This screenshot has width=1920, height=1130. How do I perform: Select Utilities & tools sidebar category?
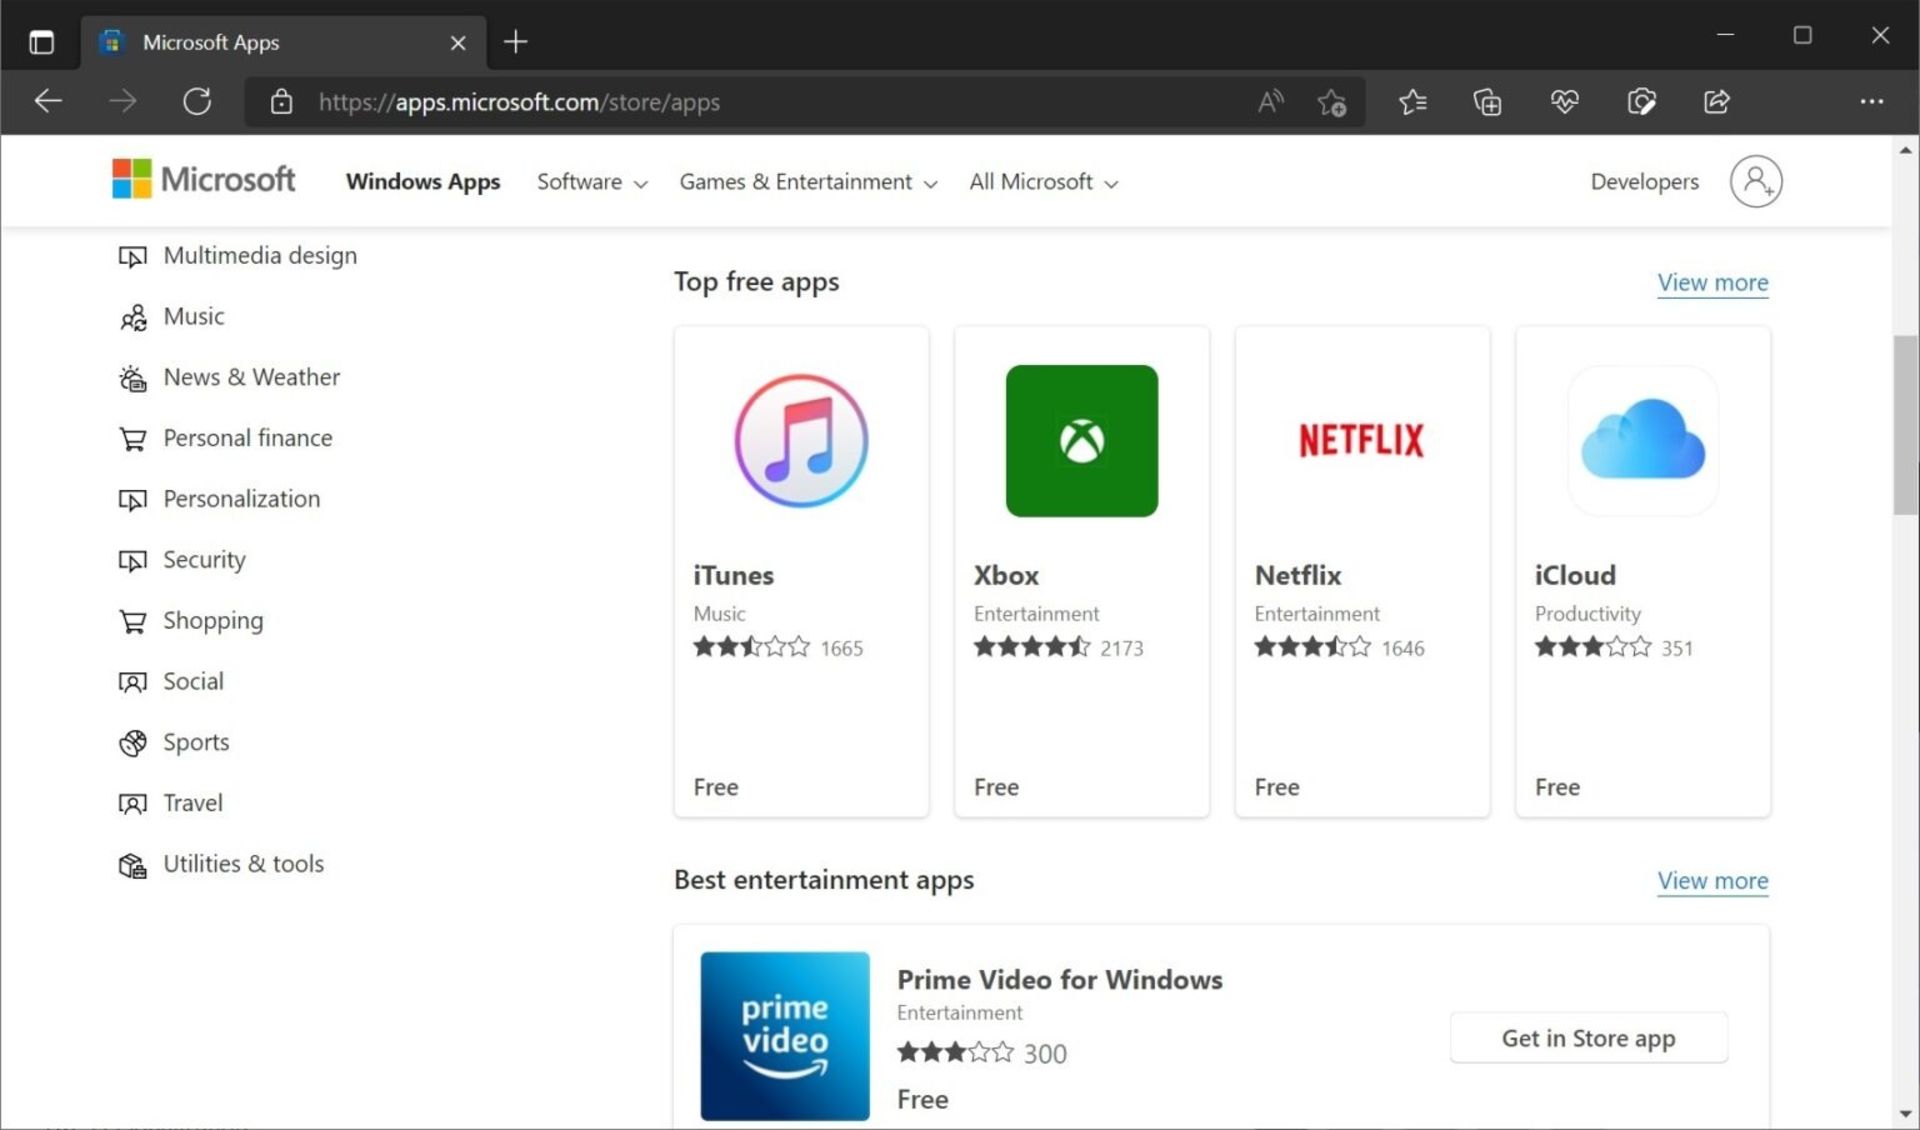[243, 862]
